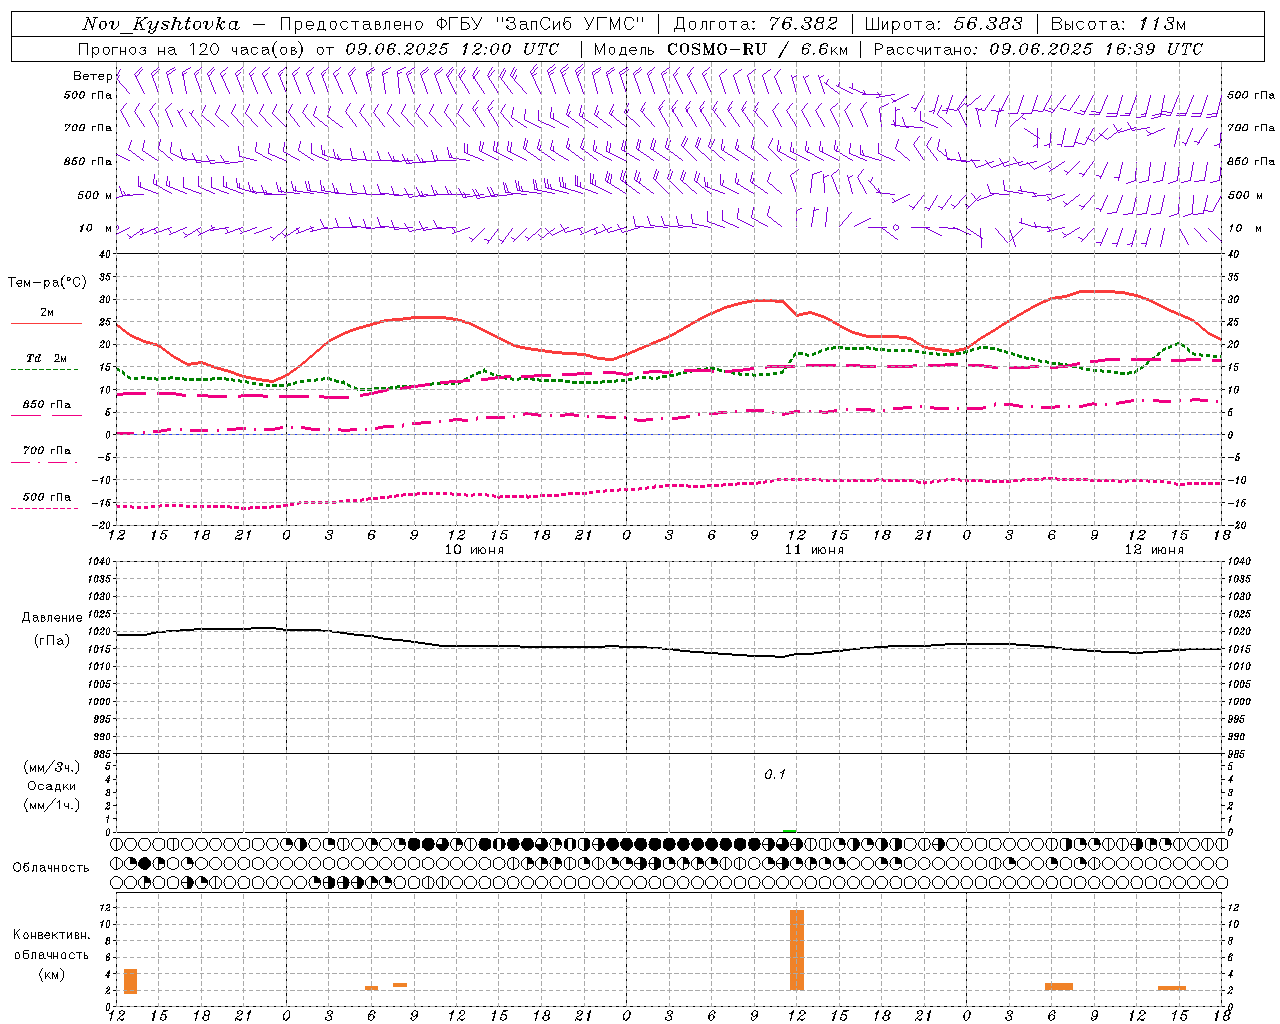The height and width of the screenshot is (1024, 1280).
Task: Click the 0.1 precipitation amount value
Action: 775,774
